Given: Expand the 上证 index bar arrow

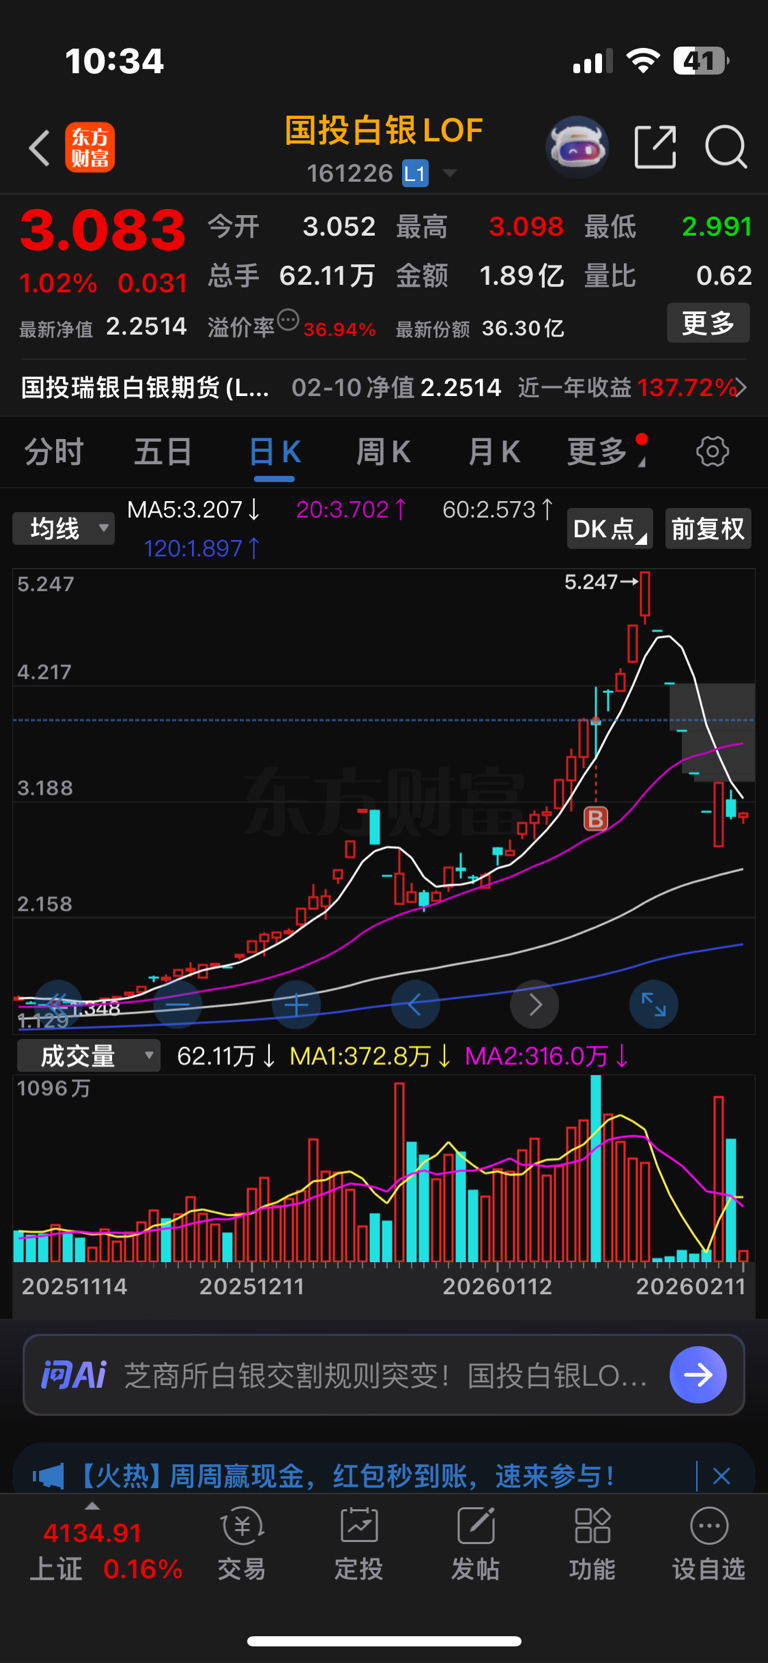Looking at the screenshot, I should (x=92, y=1506).
